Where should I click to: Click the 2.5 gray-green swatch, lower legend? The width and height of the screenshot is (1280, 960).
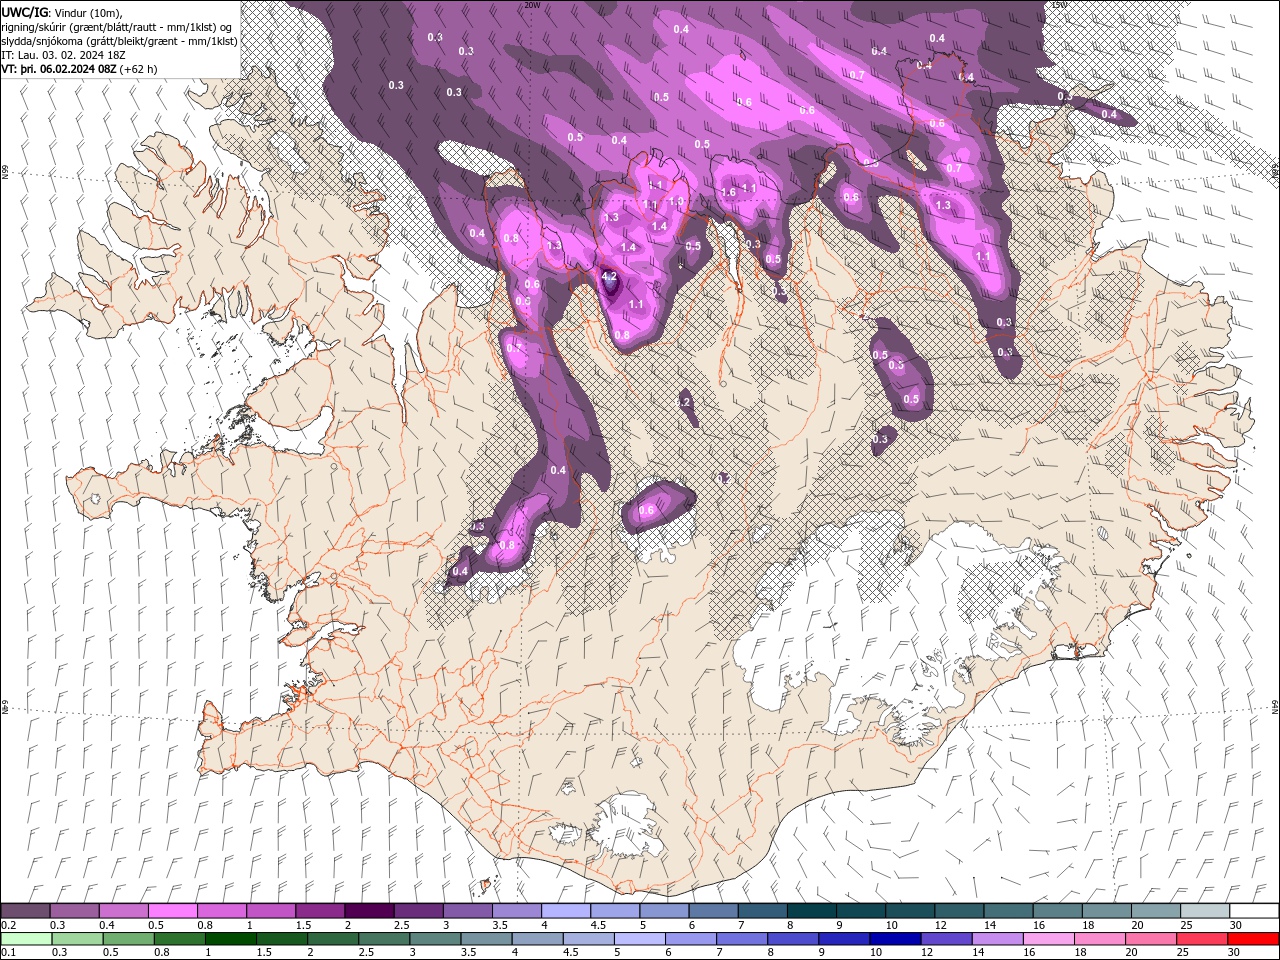point(383,939)
